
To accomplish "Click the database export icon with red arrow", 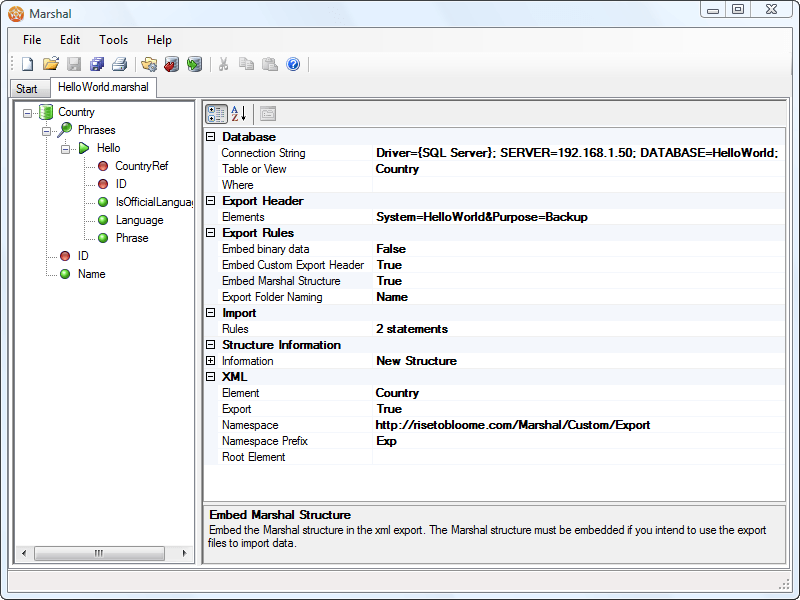I will click(171, 64).
